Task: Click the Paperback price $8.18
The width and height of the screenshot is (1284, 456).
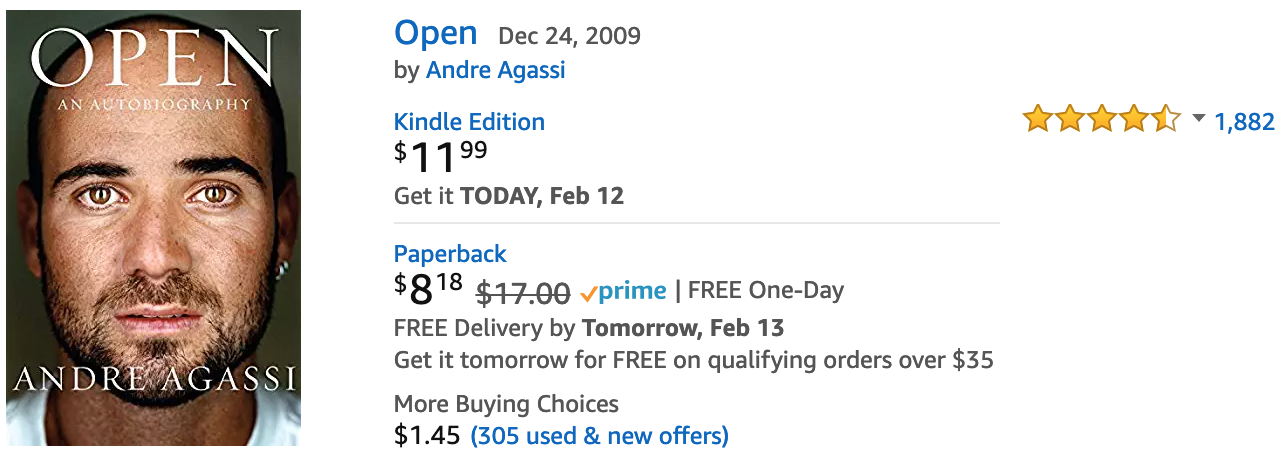Action: coord(428,289)
